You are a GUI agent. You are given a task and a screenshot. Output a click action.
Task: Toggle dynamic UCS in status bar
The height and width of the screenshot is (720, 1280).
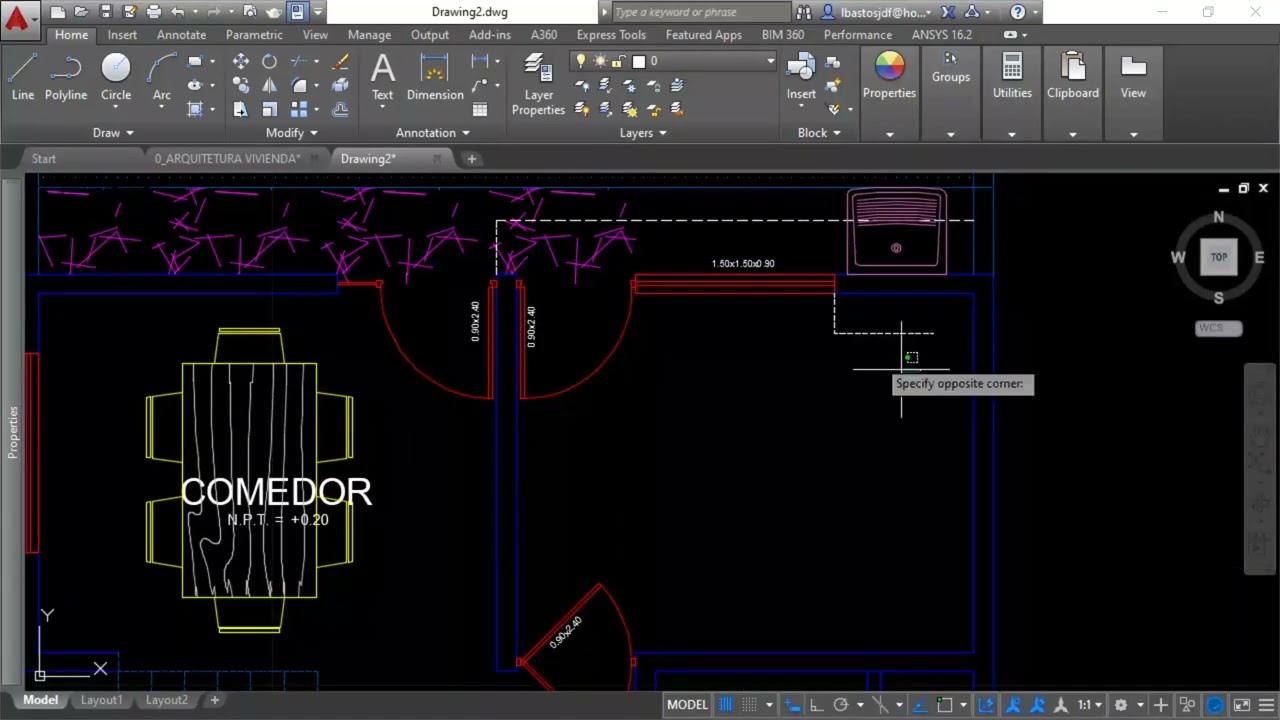tap(986, 705)
